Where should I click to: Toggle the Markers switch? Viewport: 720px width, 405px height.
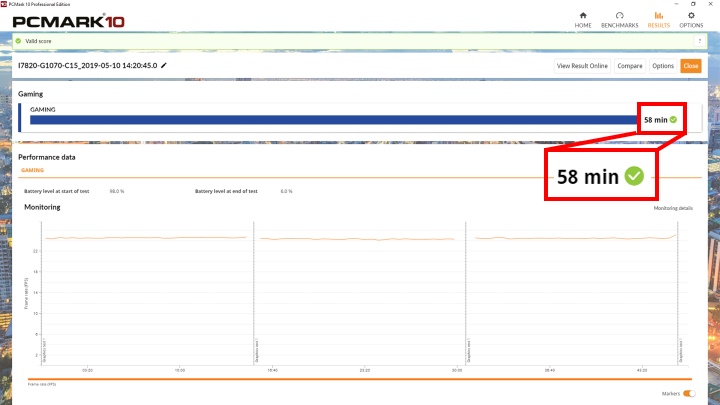tap(689, 394)
